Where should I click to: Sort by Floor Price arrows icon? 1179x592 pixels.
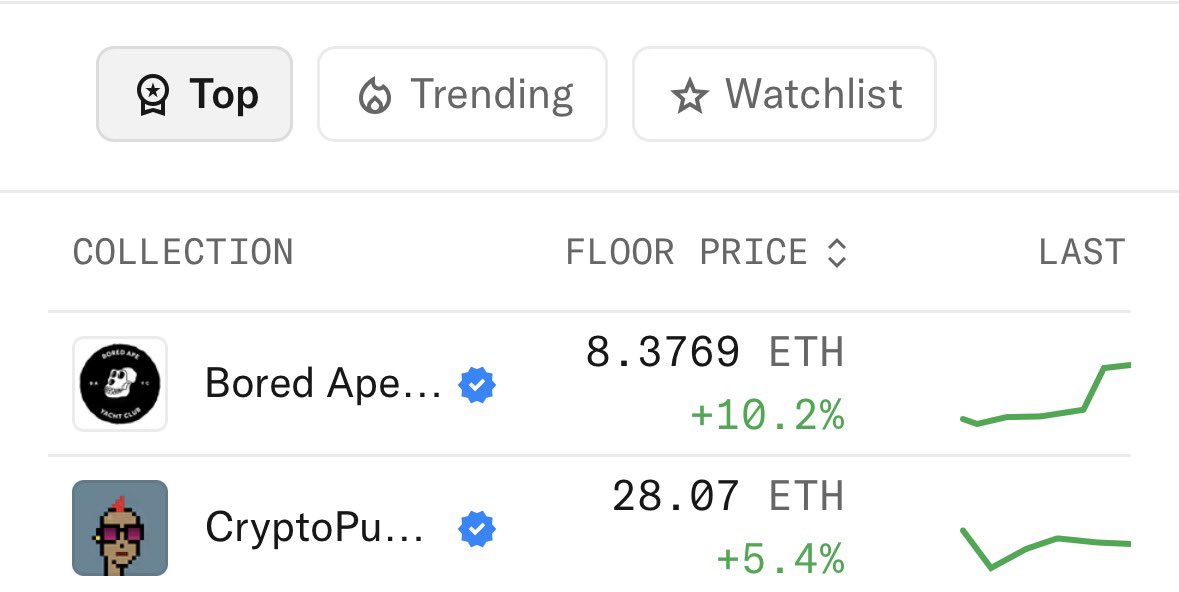tap(837, 253)
